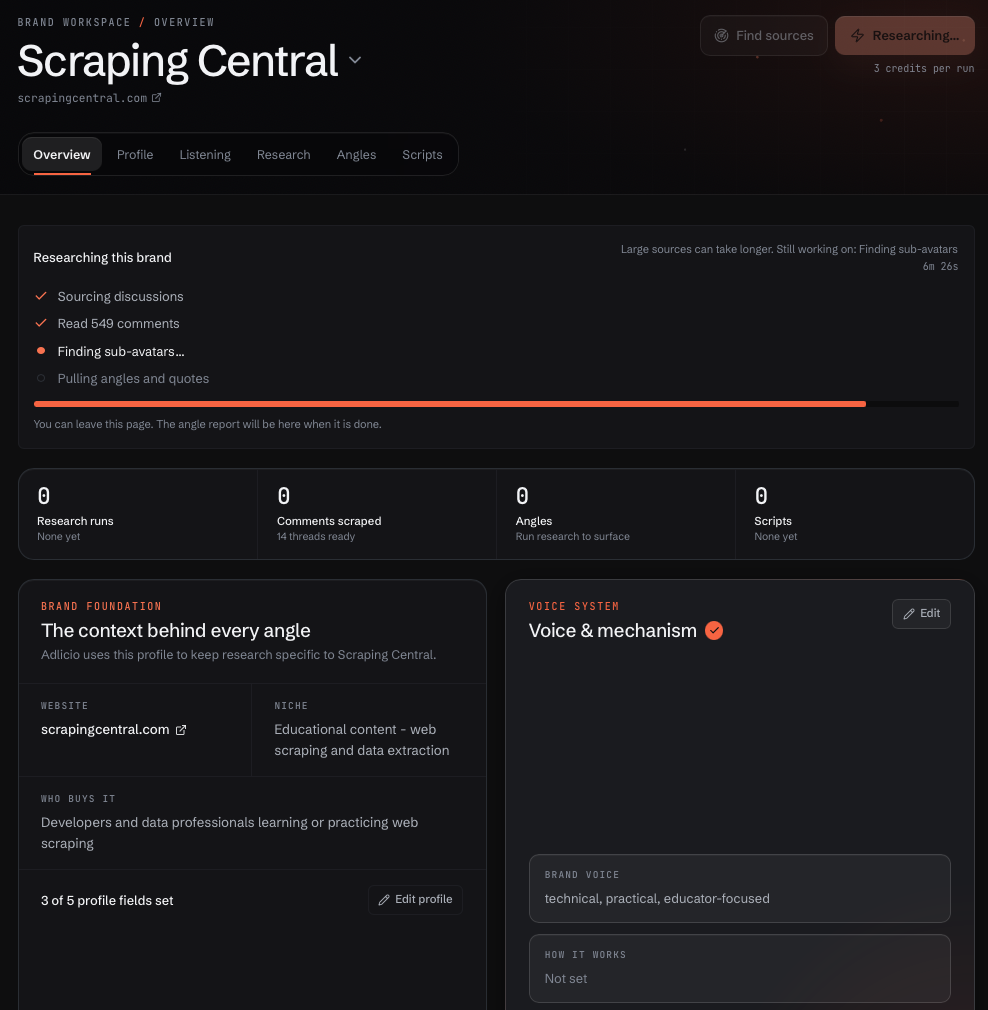
Task: Expand the Scraping Central brand dropdown chevron
Action: point(355,60)
